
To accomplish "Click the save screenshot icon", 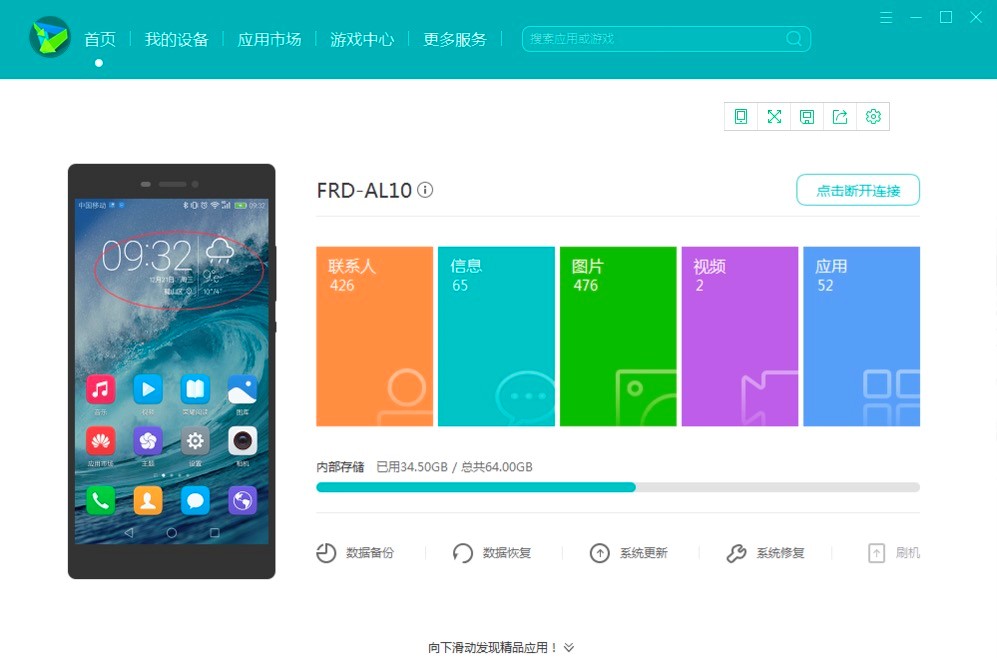I will pyautogui.click(x=806, y=116).
